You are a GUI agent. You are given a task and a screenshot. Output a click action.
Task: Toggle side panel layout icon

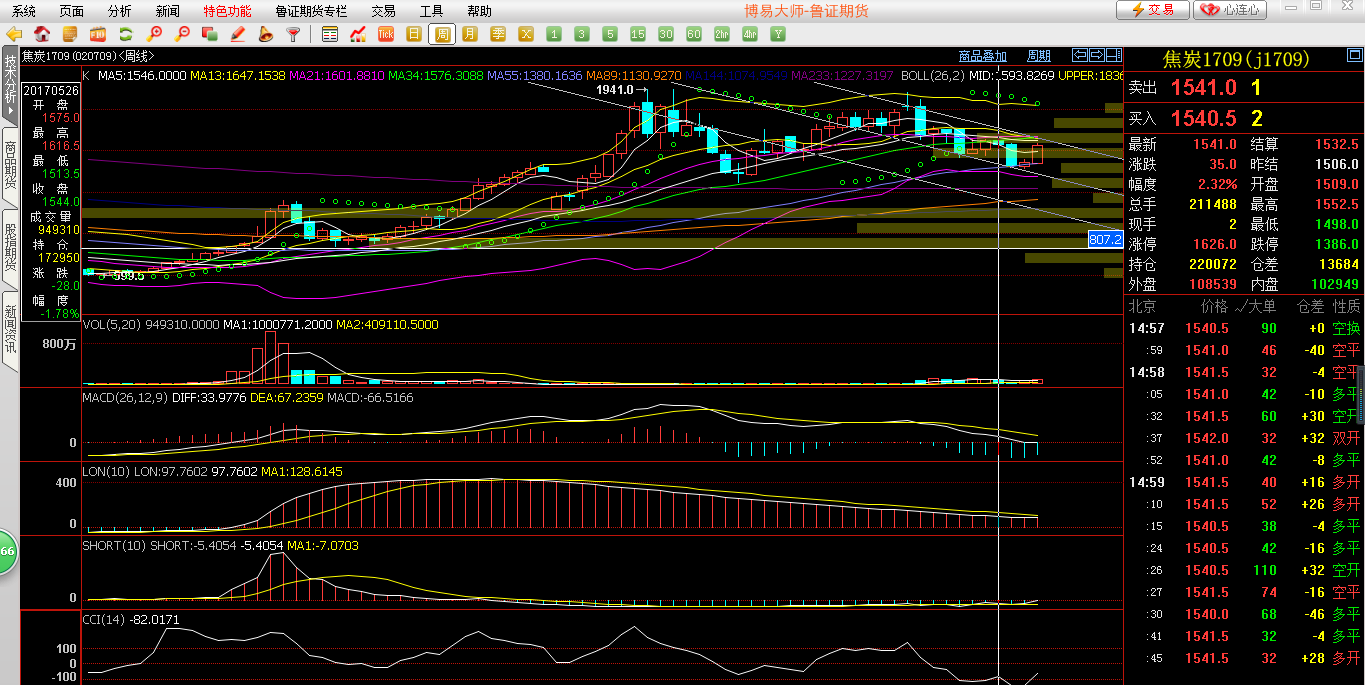(1114, 55)
